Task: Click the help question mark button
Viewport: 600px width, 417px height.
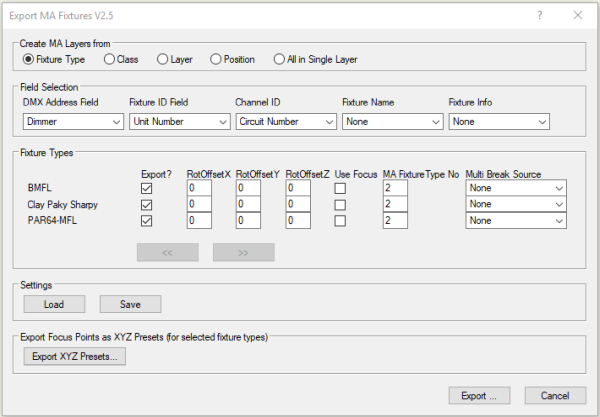Action: (540, 16)
